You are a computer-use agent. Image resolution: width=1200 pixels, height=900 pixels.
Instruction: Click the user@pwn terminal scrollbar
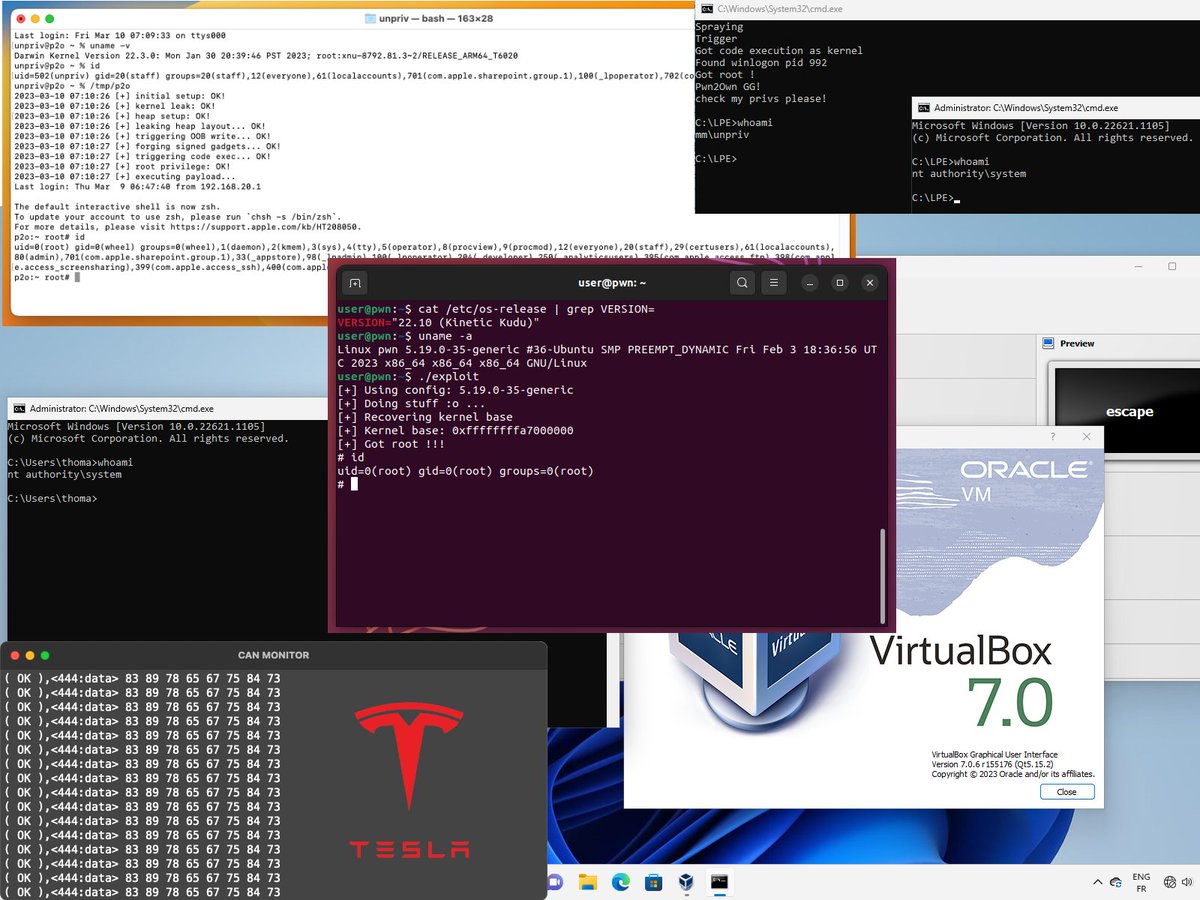[x=881, y=575]
